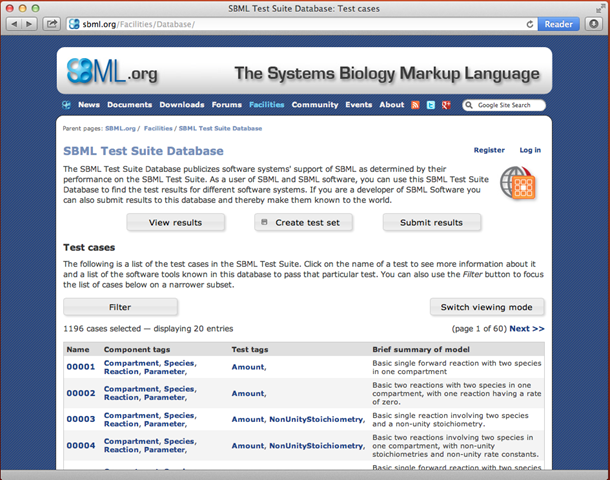This screenshot has height=480, width=610.
Task: Open test case 00004
Action: pyautogui.click(x=81, y=445)
